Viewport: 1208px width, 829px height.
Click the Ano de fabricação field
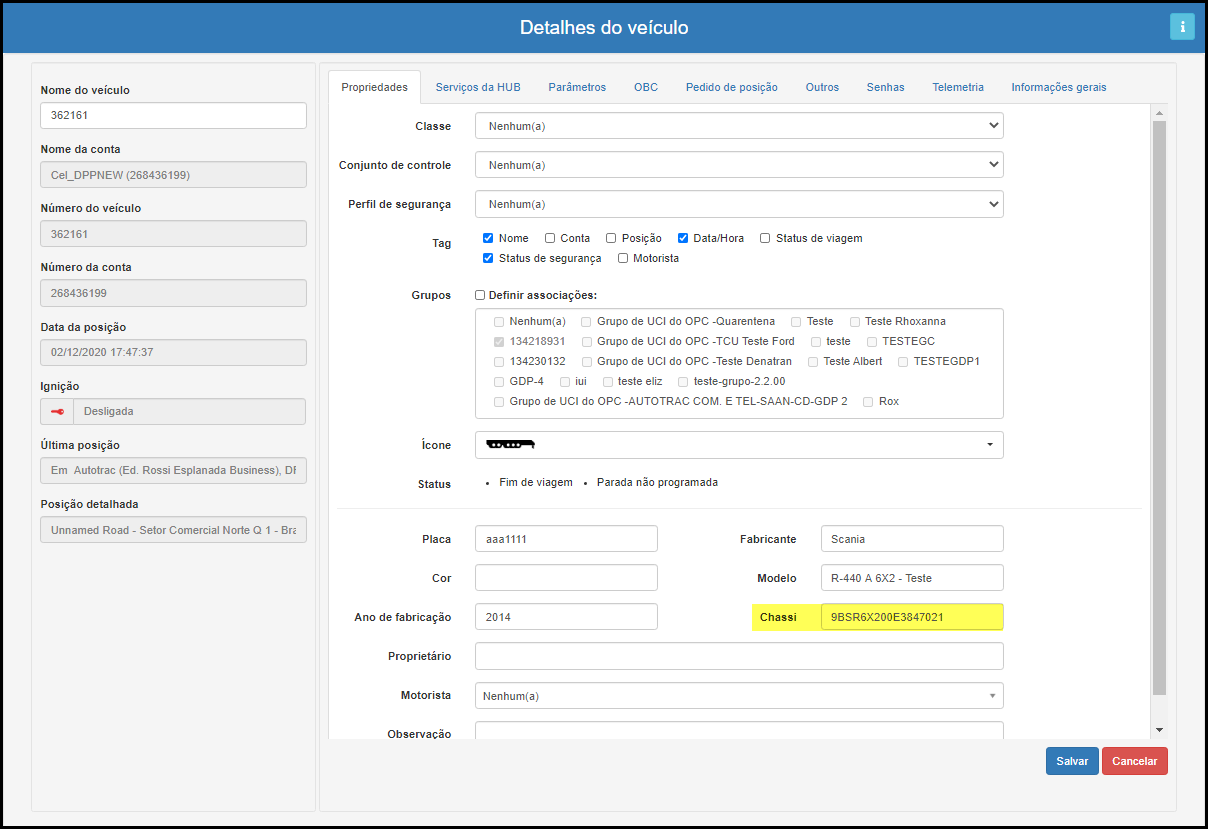566,617
